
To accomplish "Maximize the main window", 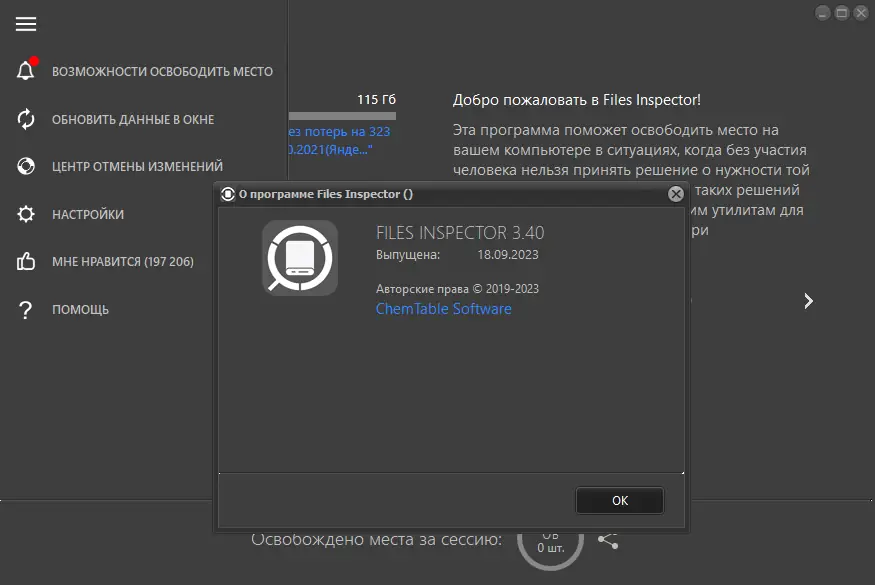I will click(x=842, y=13).
